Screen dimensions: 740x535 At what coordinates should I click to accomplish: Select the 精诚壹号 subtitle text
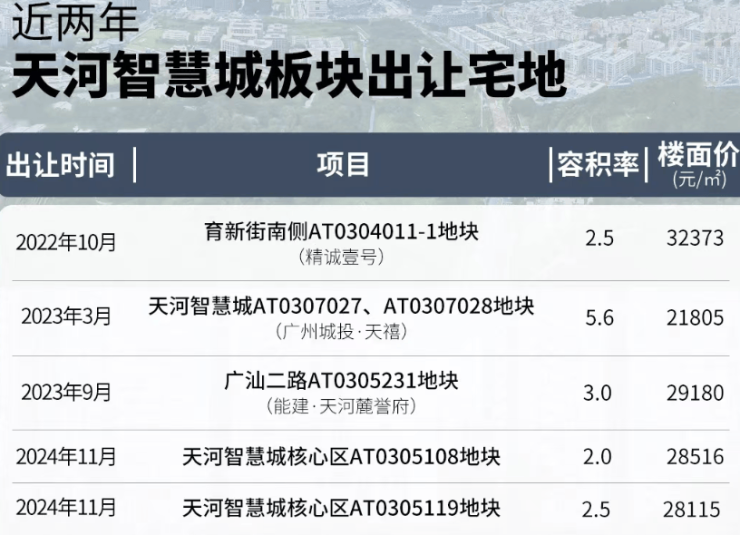pos(341,257)
